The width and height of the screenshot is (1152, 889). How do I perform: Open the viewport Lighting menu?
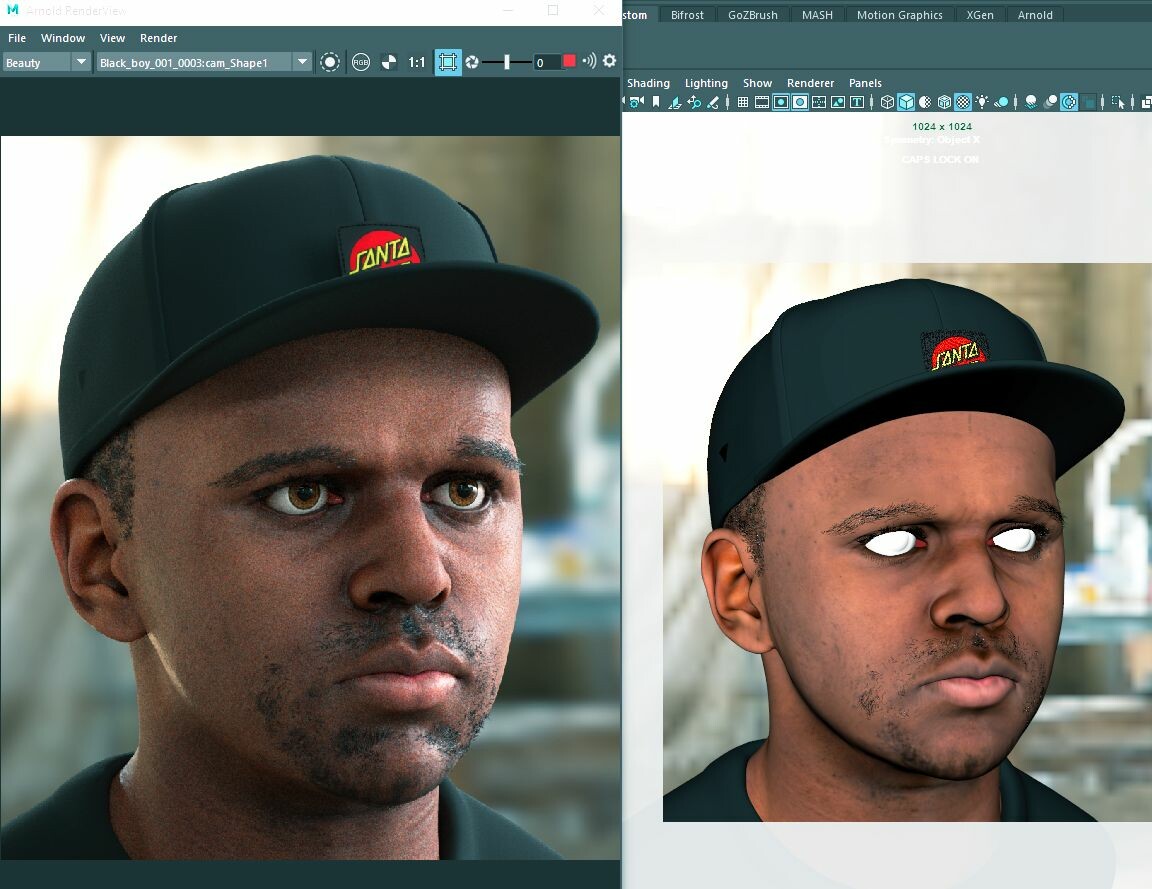click(x=706, y=83)
